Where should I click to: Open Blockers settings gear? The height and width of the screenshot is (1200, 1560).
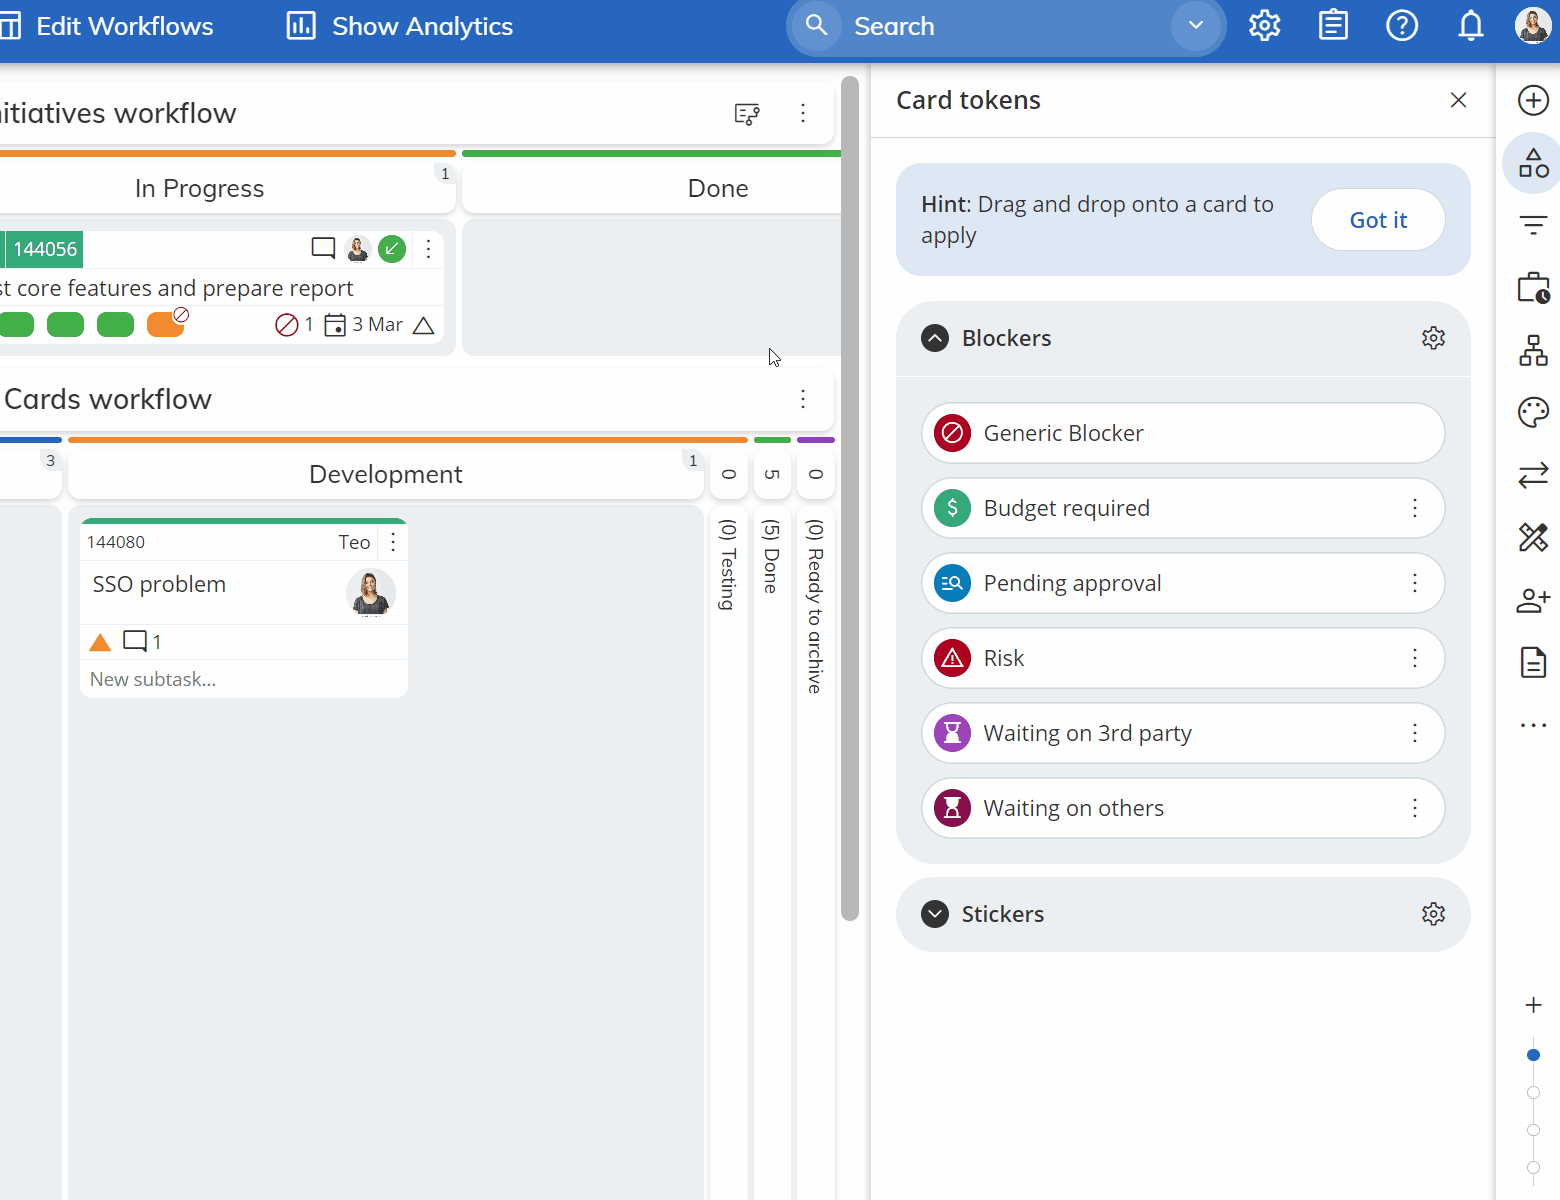point(1433,338)
